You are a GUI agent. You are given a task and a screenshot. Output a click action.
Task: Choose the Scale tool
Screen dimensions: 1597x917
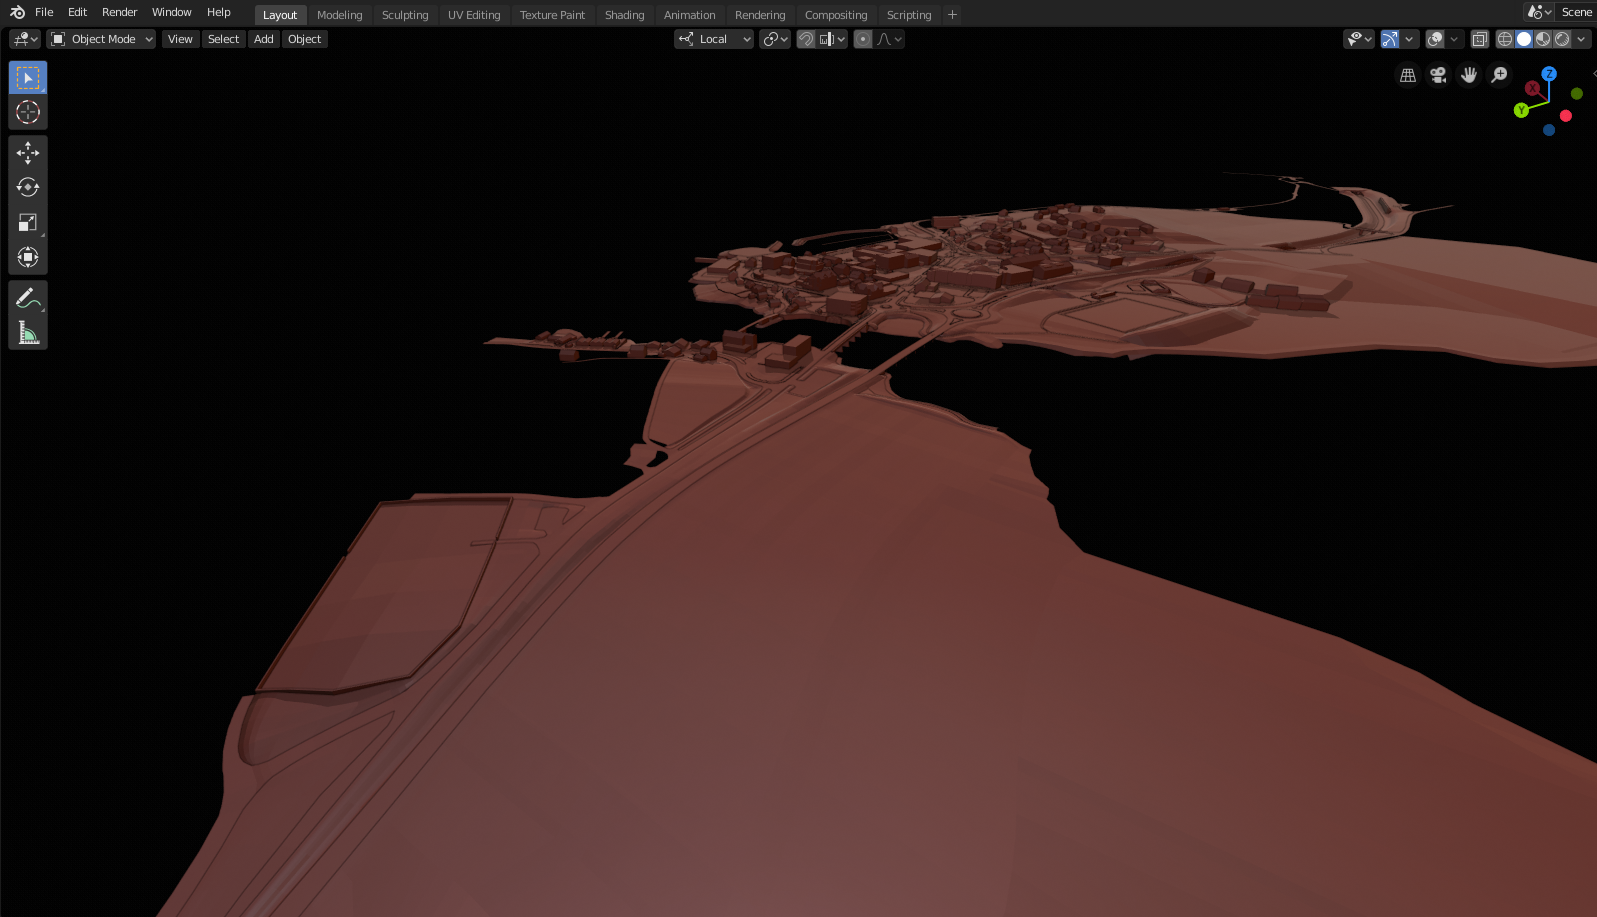click(x=28, y=222)
